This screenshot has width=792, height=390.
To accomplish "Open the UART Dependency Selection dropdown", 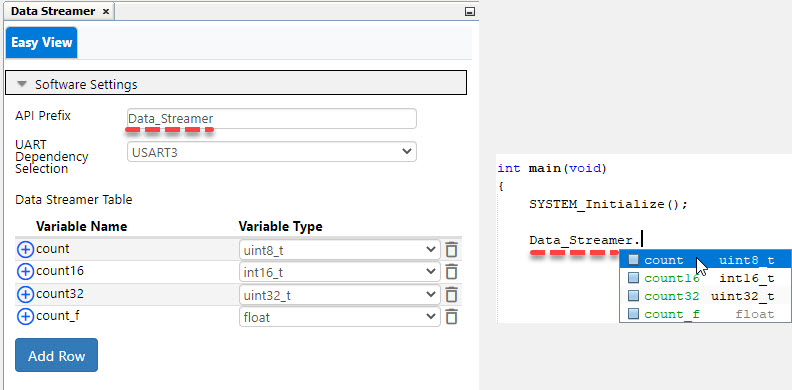I will point(272,152).
